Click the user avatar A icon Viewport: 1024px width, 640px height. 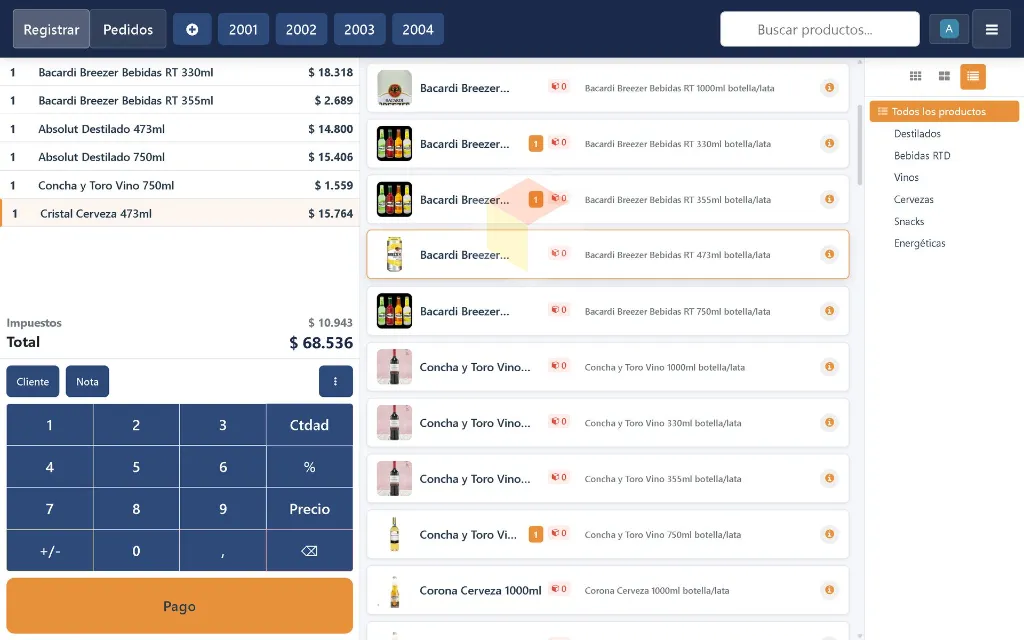[x=949, y=29]
